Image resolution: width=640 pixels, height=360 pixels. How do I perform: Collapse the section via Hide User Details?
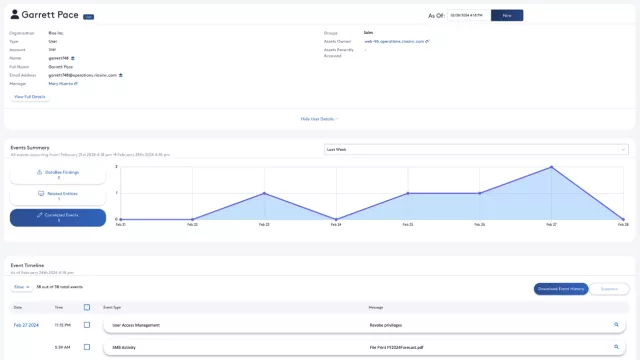(x=319, y=119)
